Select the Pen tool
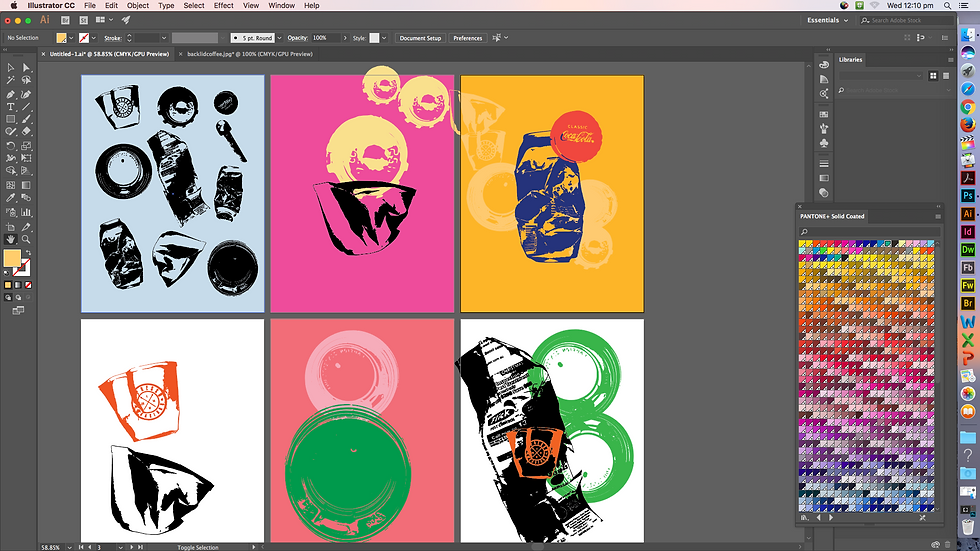 click(11, 93)
